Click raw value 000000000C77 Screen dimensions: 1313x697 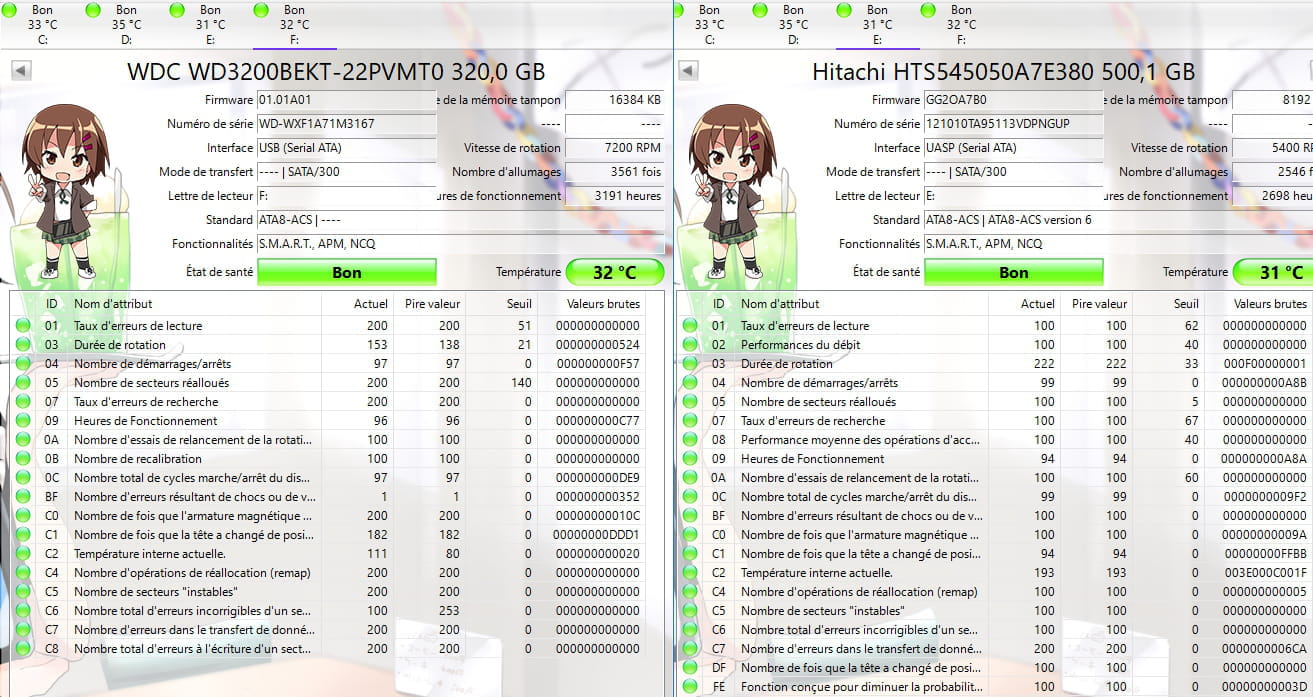[598, 420]
